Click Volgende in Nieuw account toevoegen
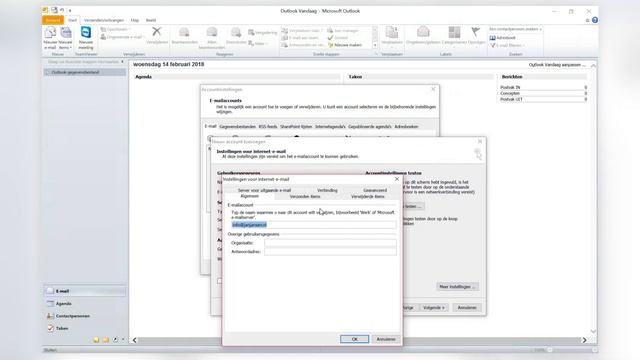The width and height of the screenshot is (640, 360). pyautogui.click(x=434, y=307)
